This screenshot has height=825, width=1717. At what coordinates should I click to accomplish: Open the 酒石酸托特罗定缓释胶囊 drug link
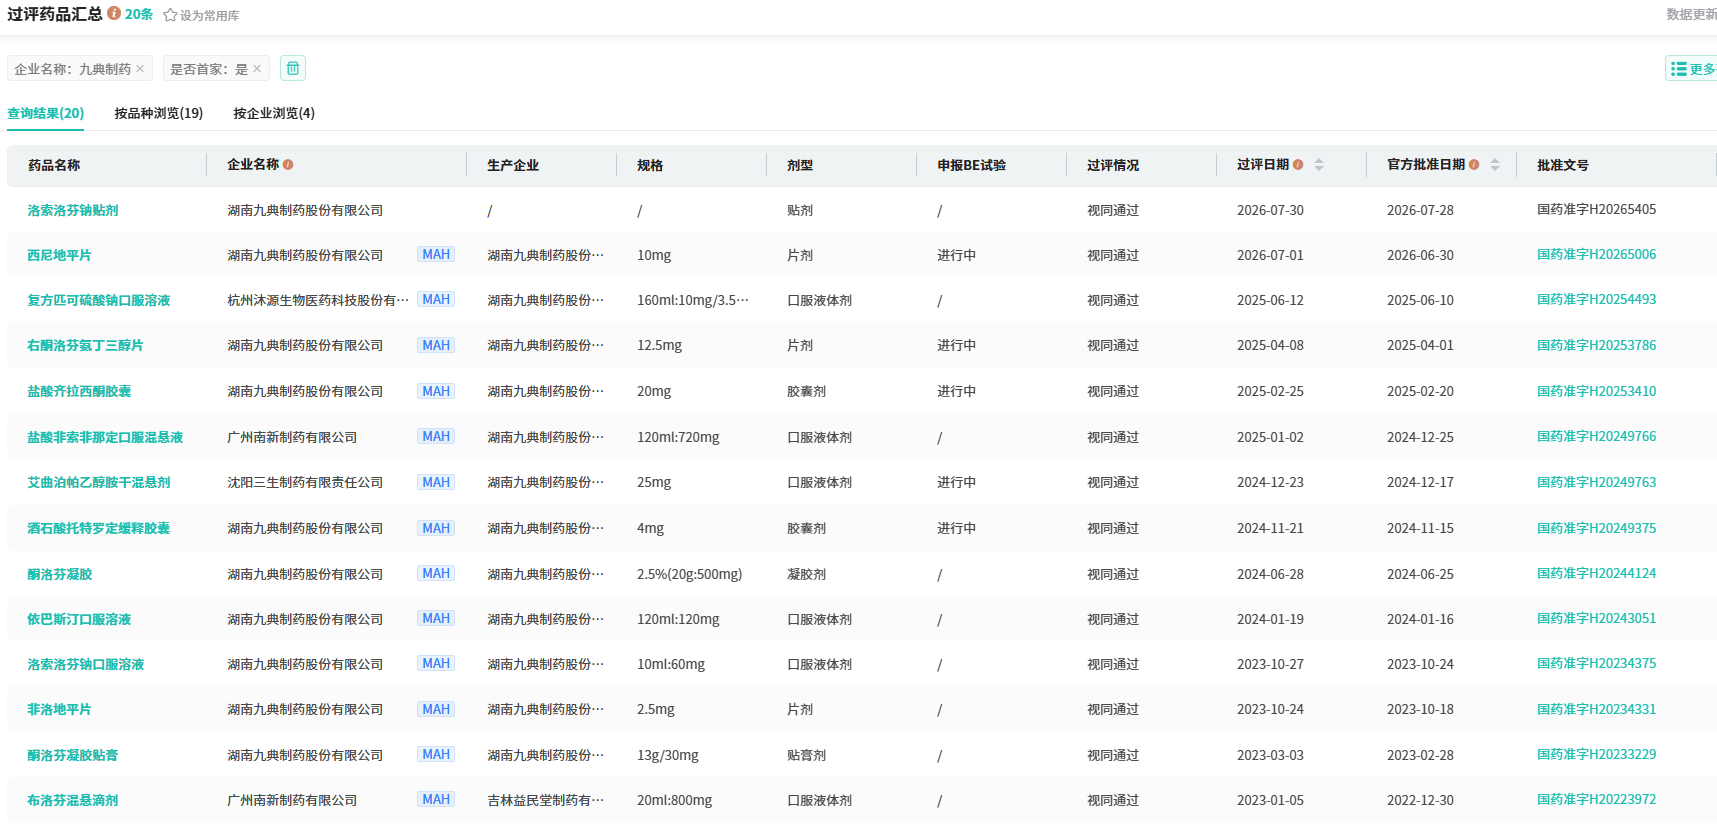pos(99,529)
